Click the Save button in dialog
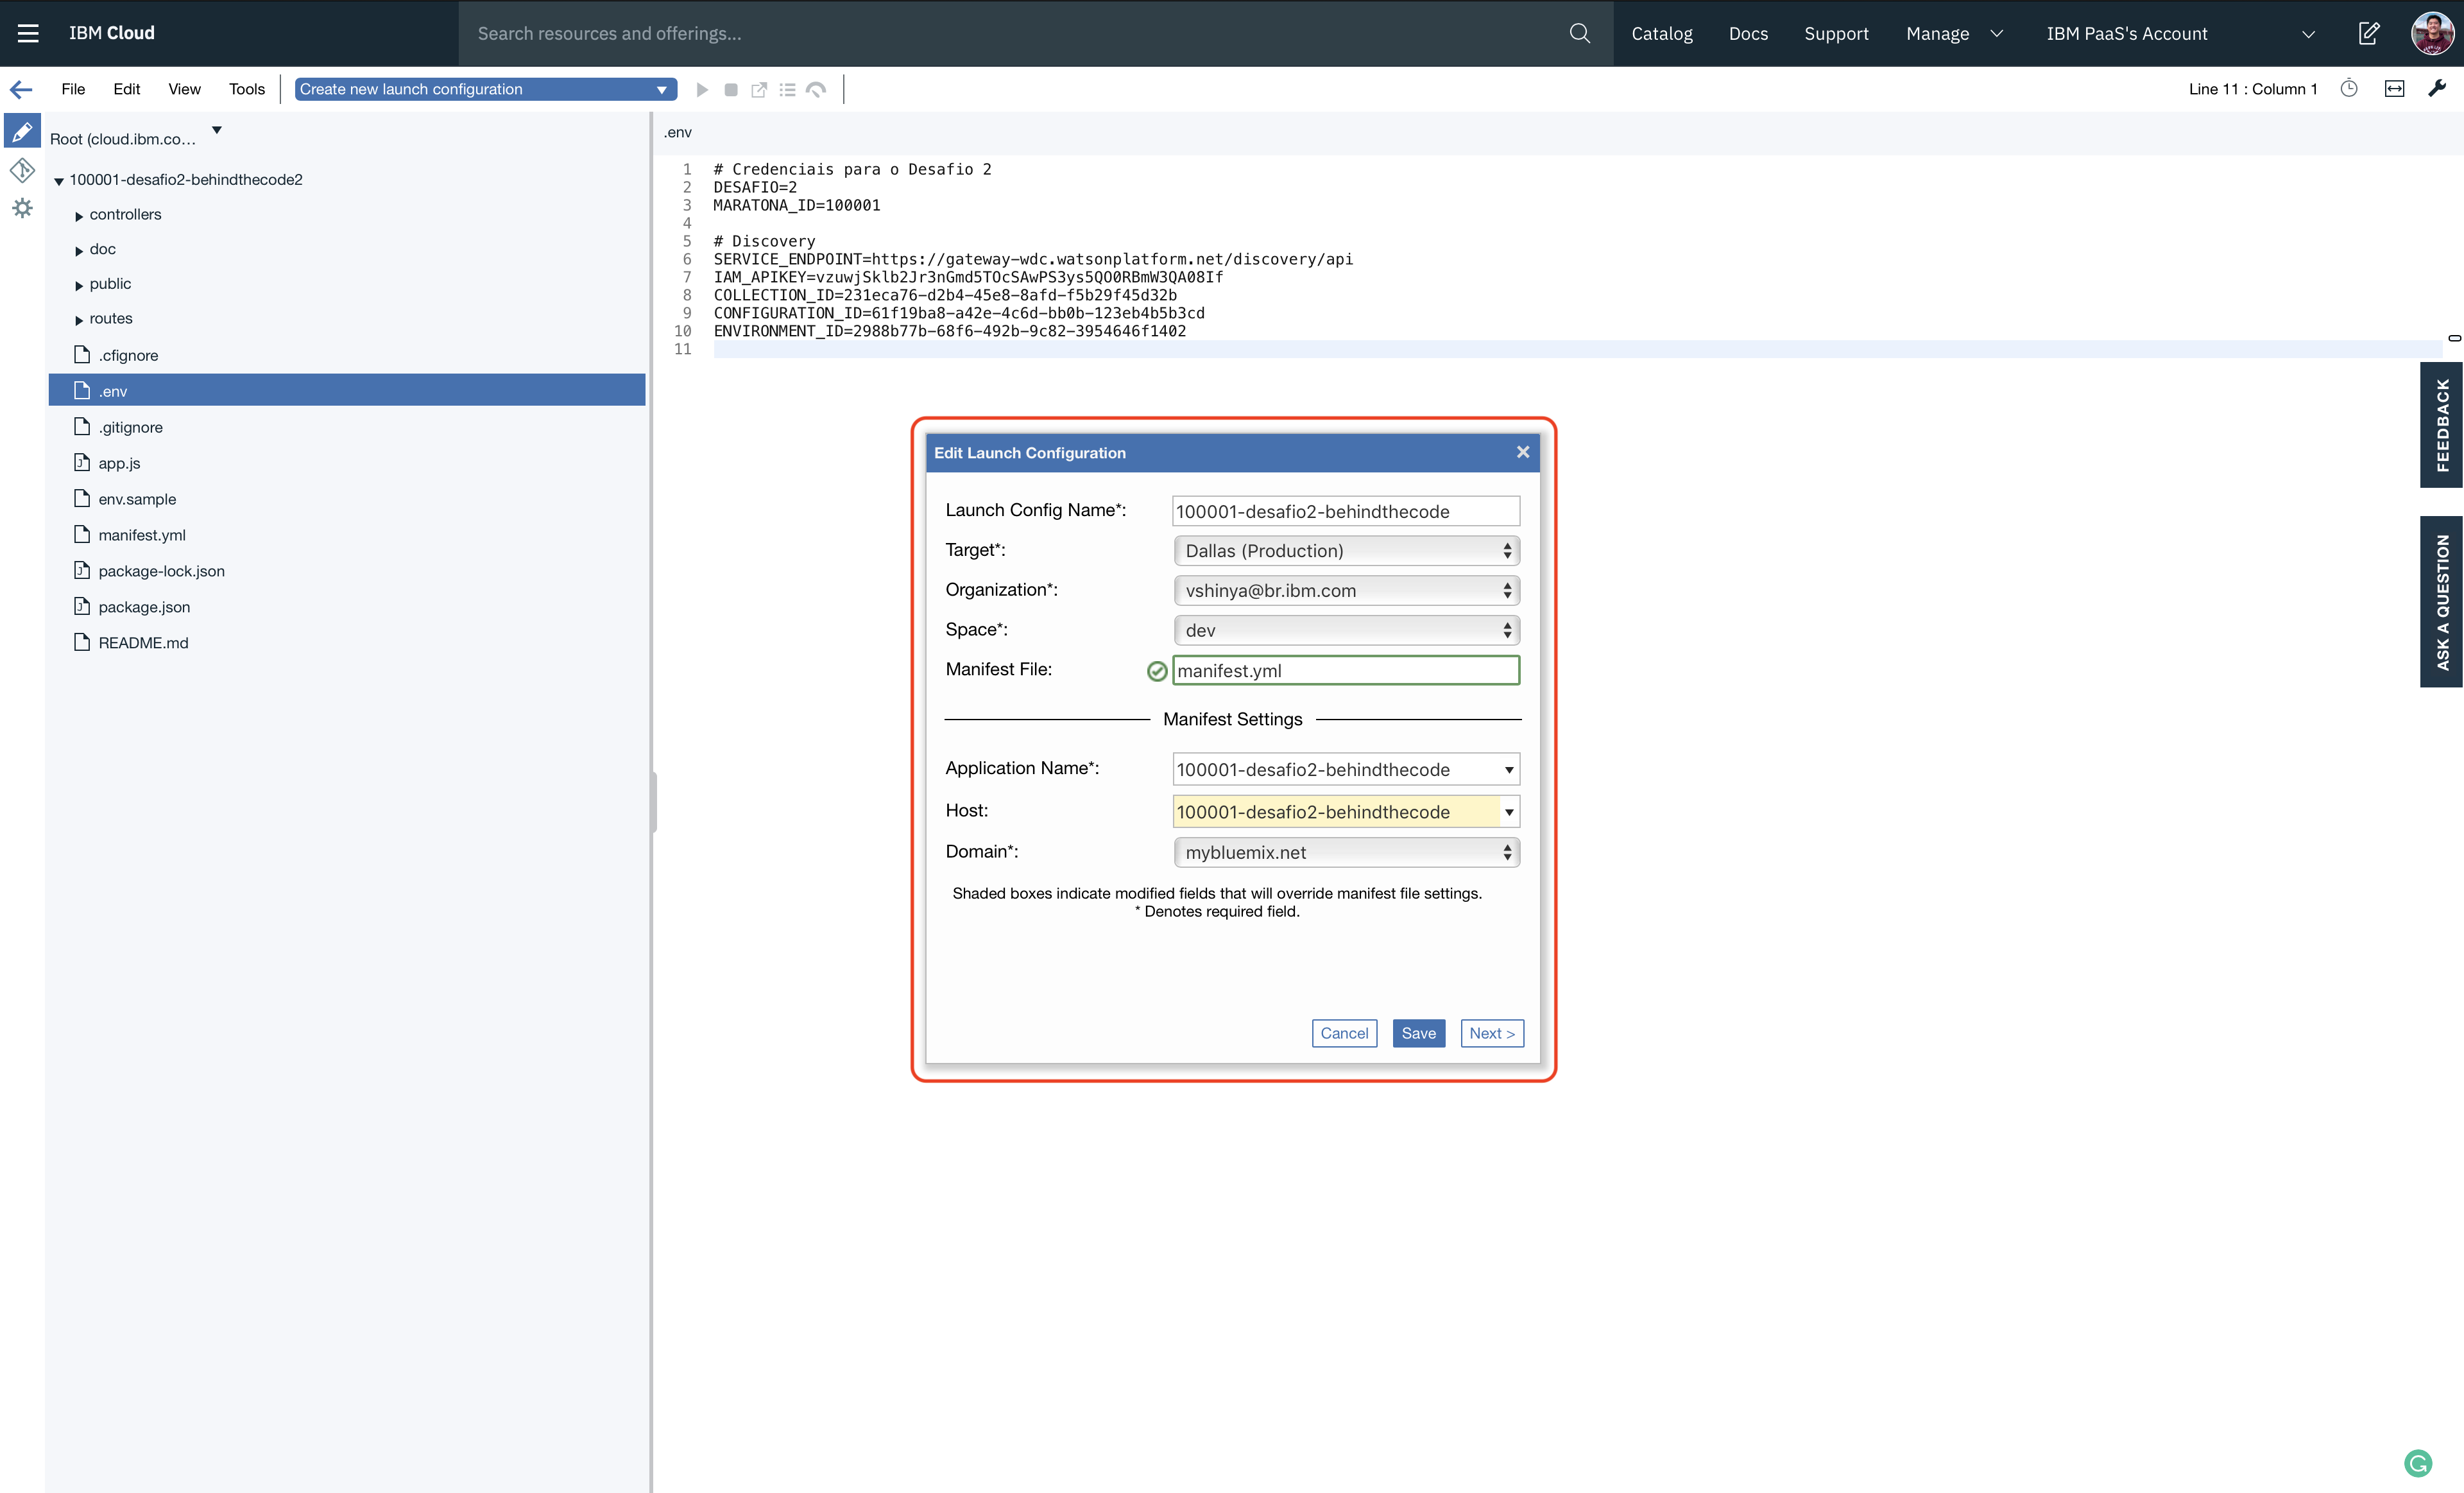Image resolution: width=2464 pixels, height=1493 pixels. click(x=1417, y=1033)
